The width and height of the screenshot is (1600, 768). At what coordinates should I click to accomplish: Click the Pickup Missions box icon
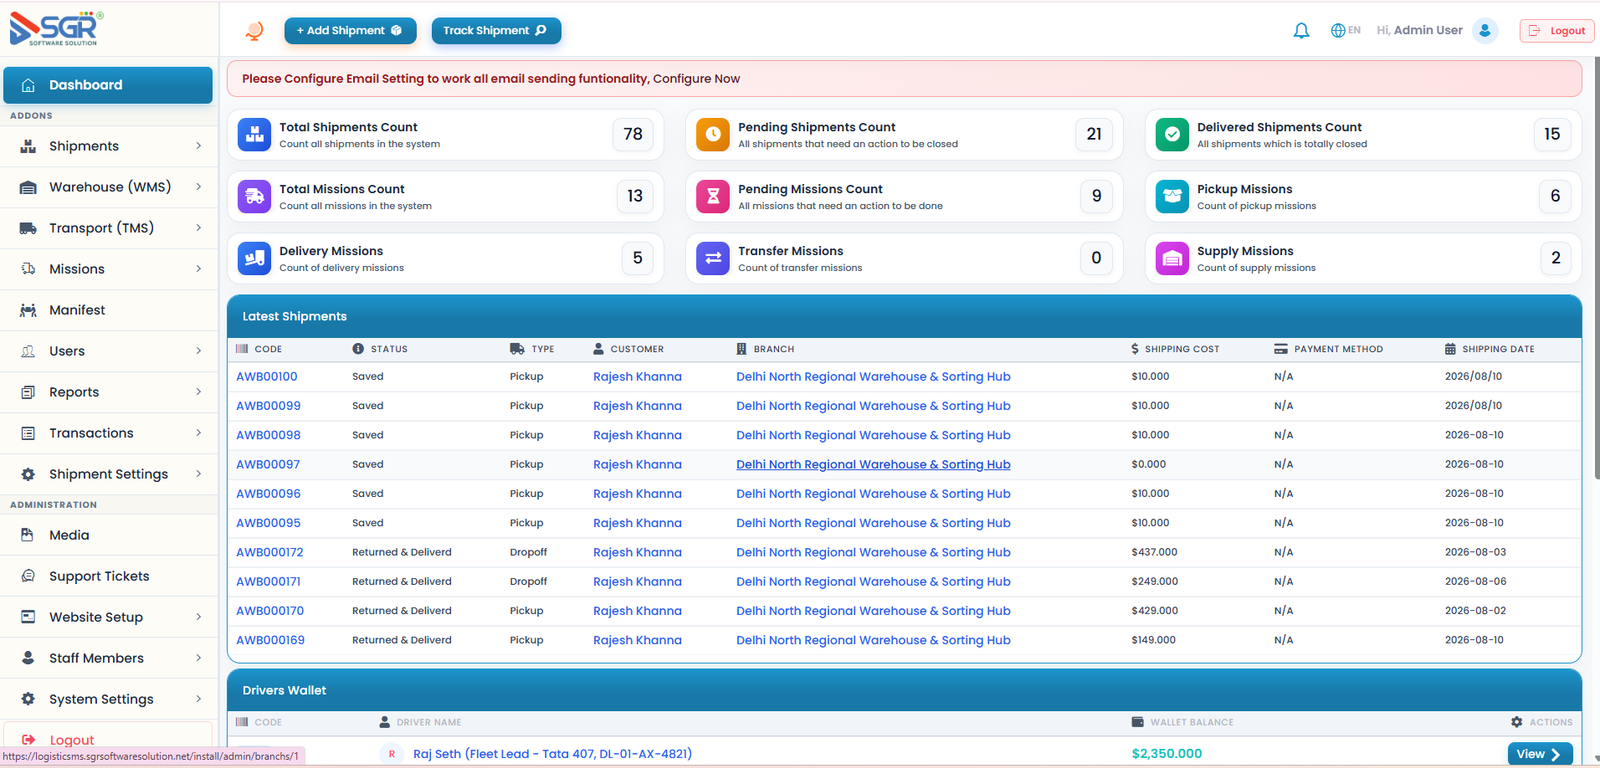click(x=1172, y=196)
